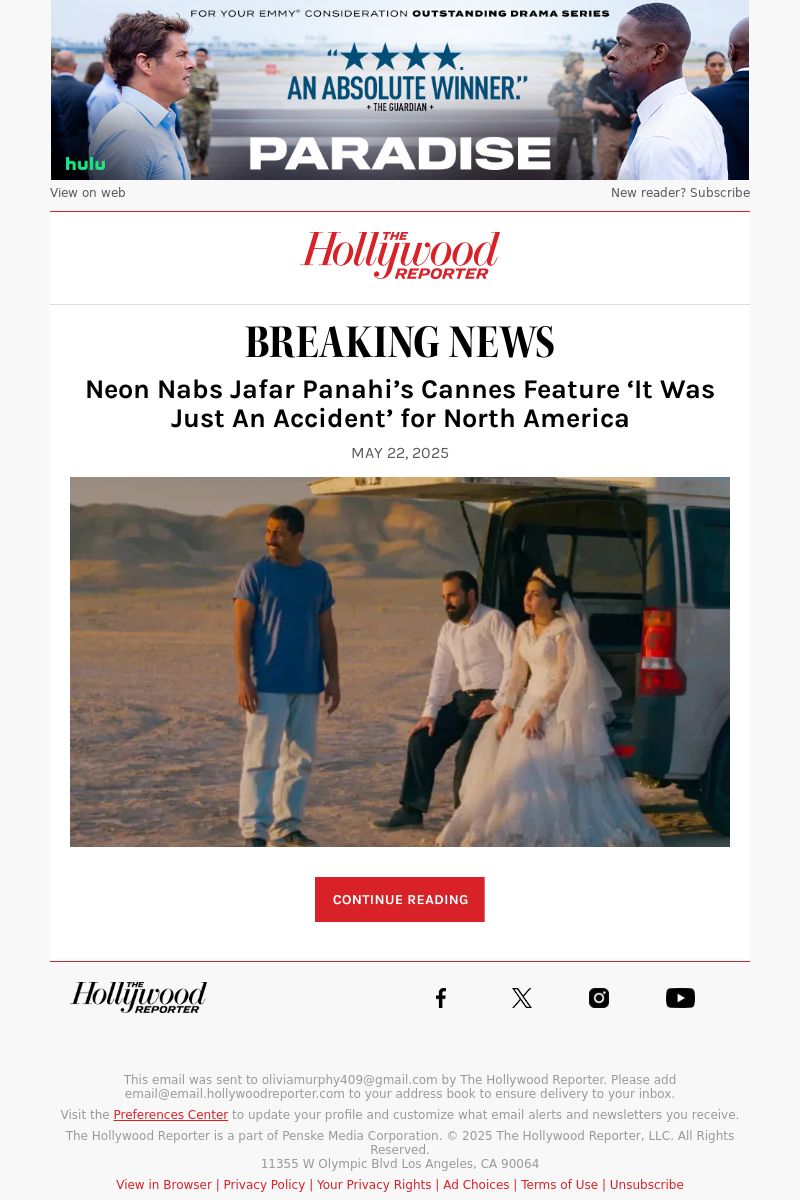
Task: Open the Facebook icon in footer
Action: tap(441, 998)
